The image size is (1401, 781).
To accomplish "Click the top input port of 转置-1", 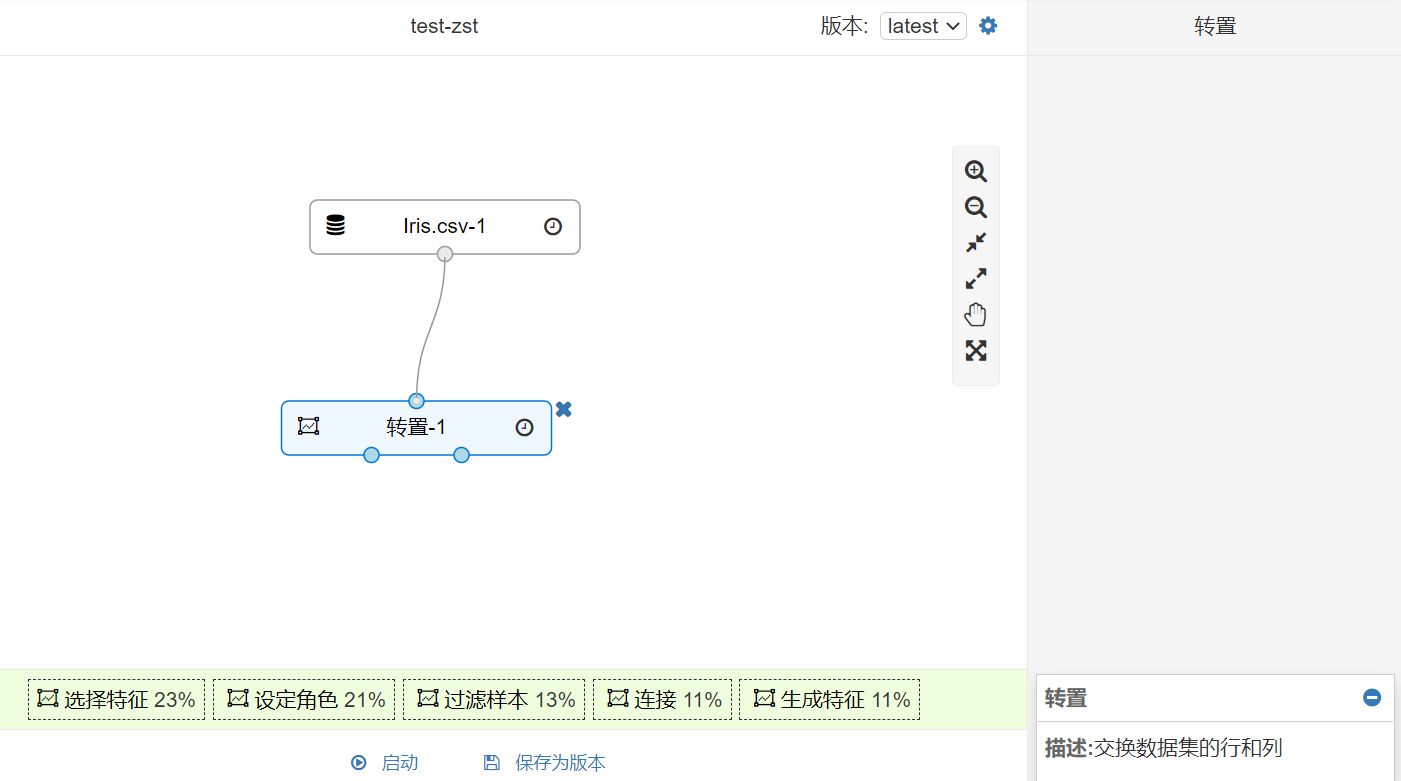I will pos(417,401).
